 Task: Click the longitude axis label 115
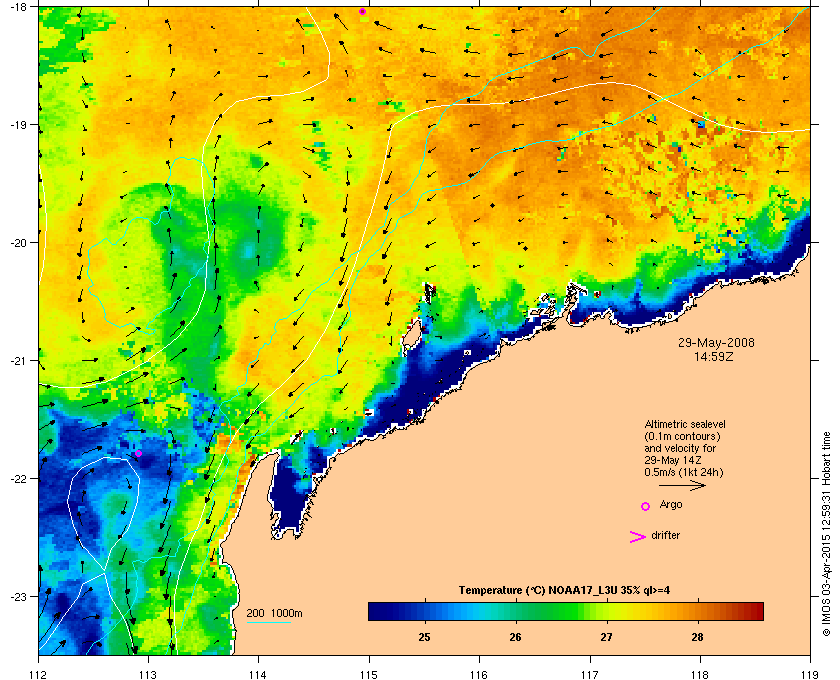(369, 674)
